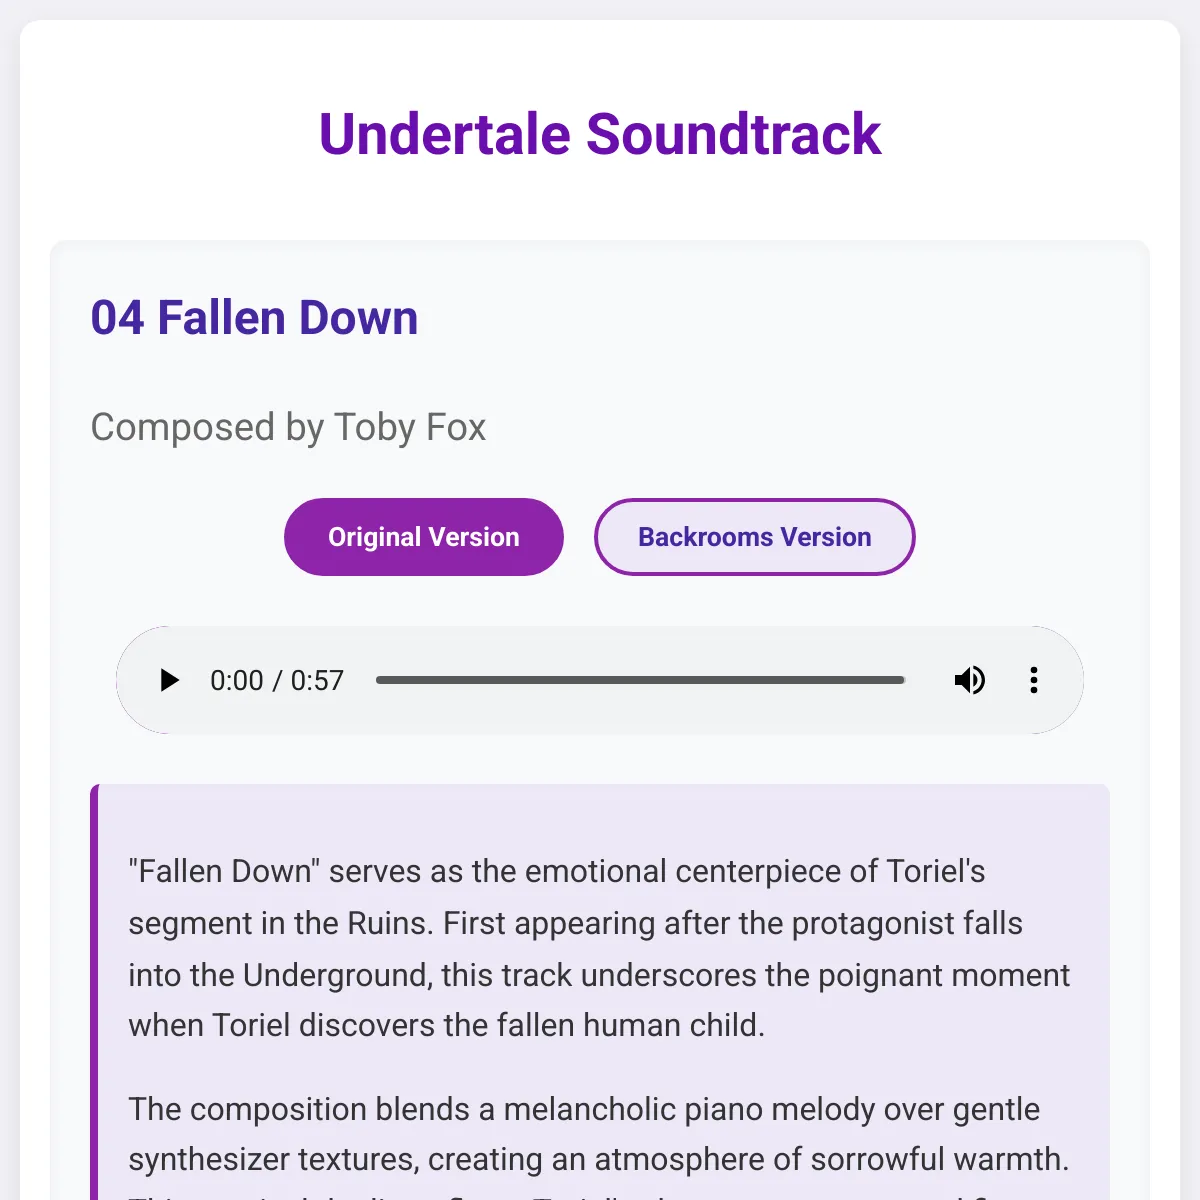This screenshot has height=1200, width=1200.
Task: Open audio player three-dot options menu
Action: click(x=1034, y=680)
